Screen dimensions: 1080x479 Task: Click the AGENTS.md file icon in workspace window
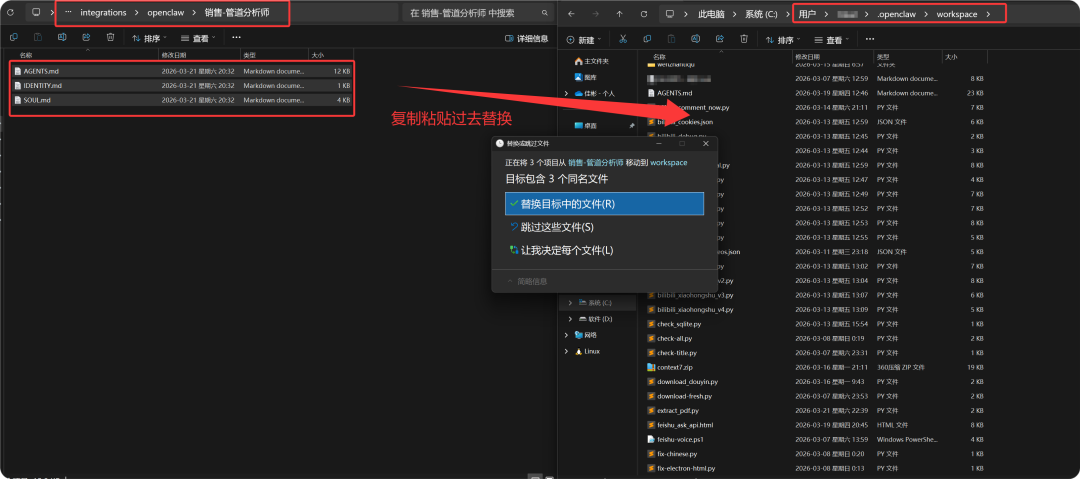pos(651,92)
